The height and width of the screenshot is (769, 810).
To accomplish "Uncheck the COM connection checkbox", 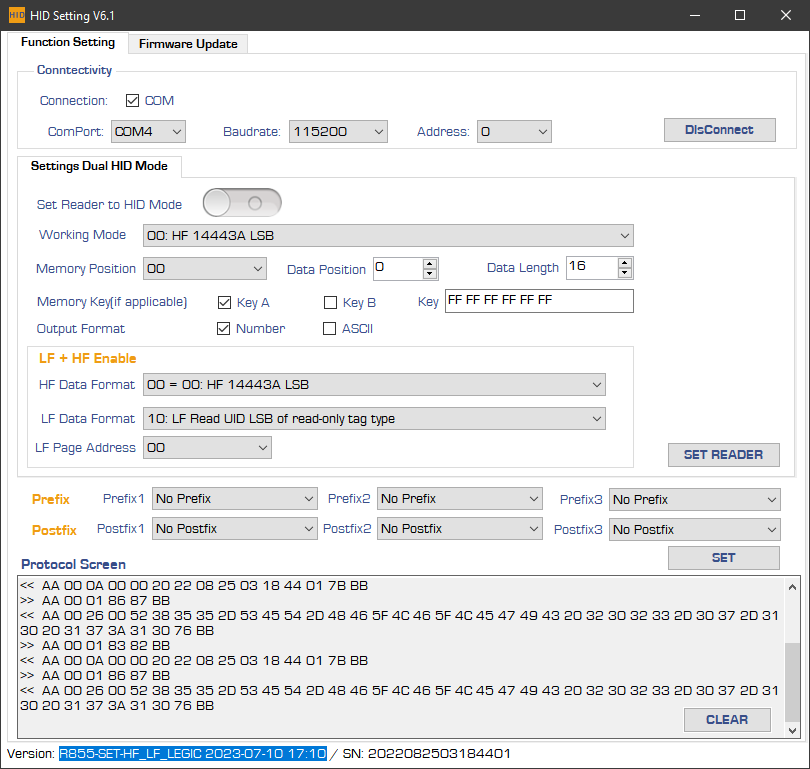I will point(133,100).
